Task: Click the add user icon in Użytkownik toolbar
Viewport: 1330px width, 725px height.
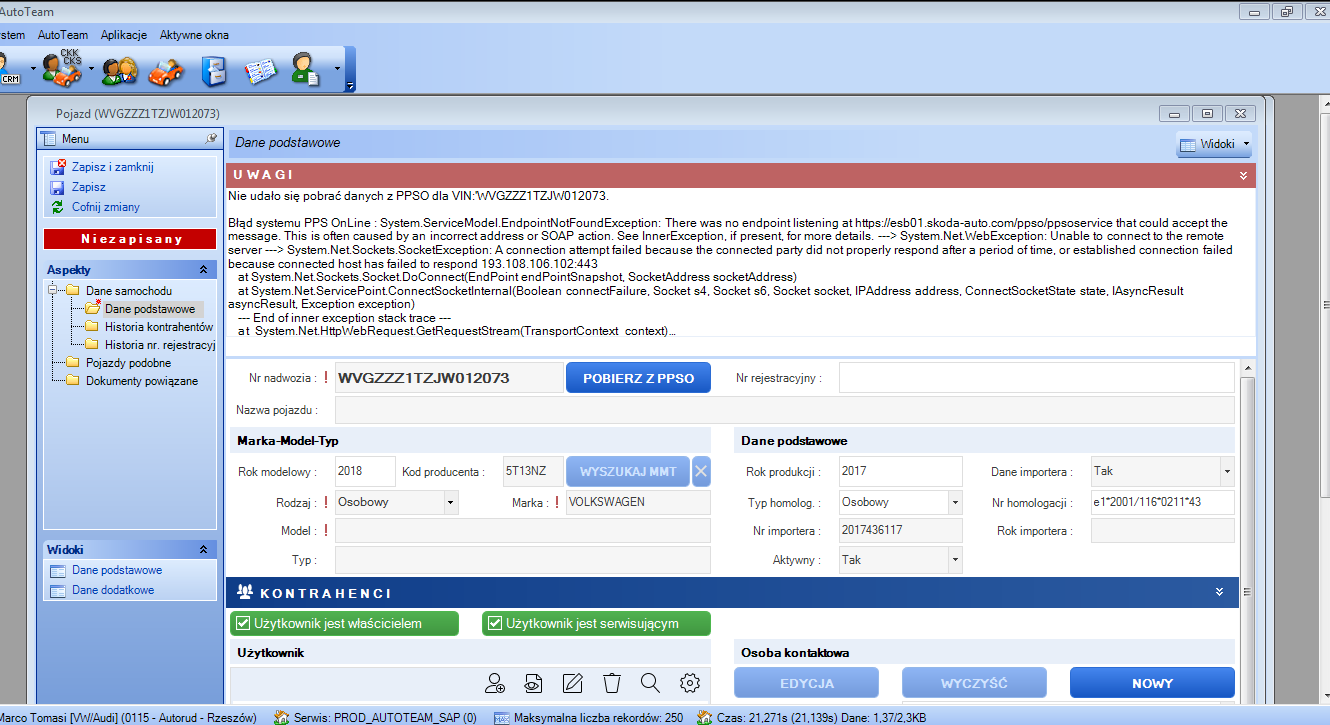Action: click(495, 683)
